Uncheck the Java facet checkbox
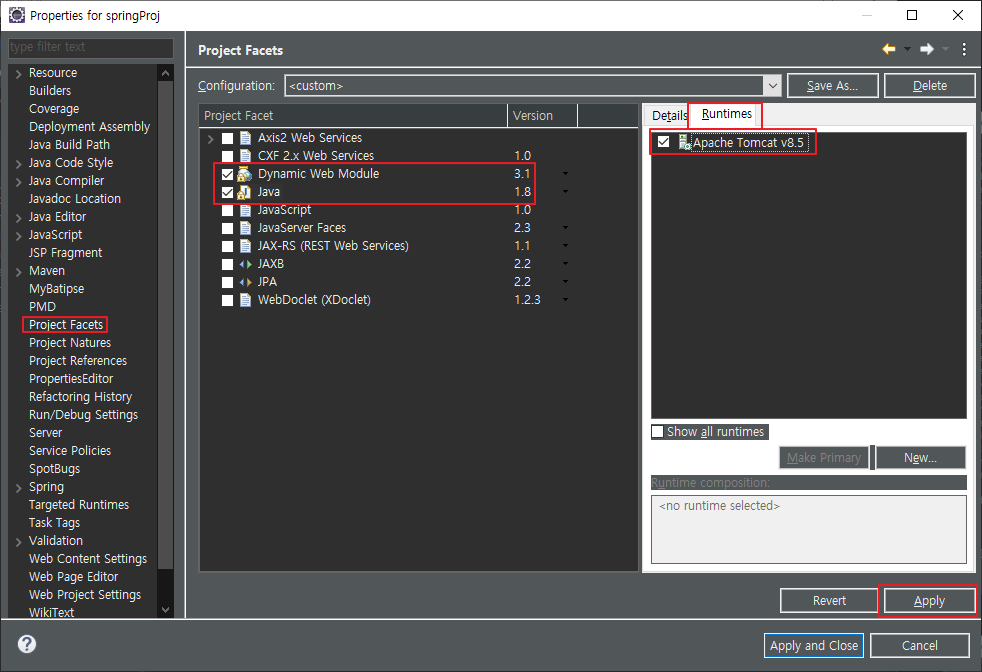Viewport: 982px width, 672px height. [227, 193]
